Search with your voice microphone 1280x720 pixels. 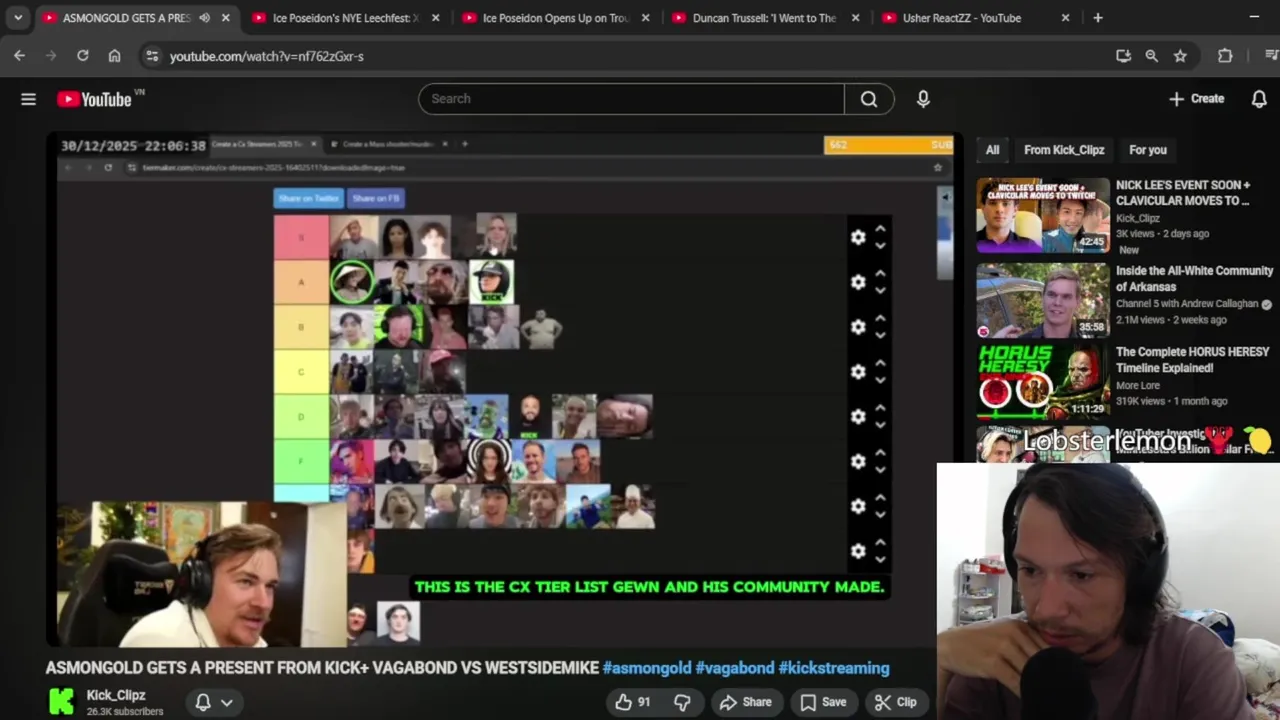click(x=923, y=98)
